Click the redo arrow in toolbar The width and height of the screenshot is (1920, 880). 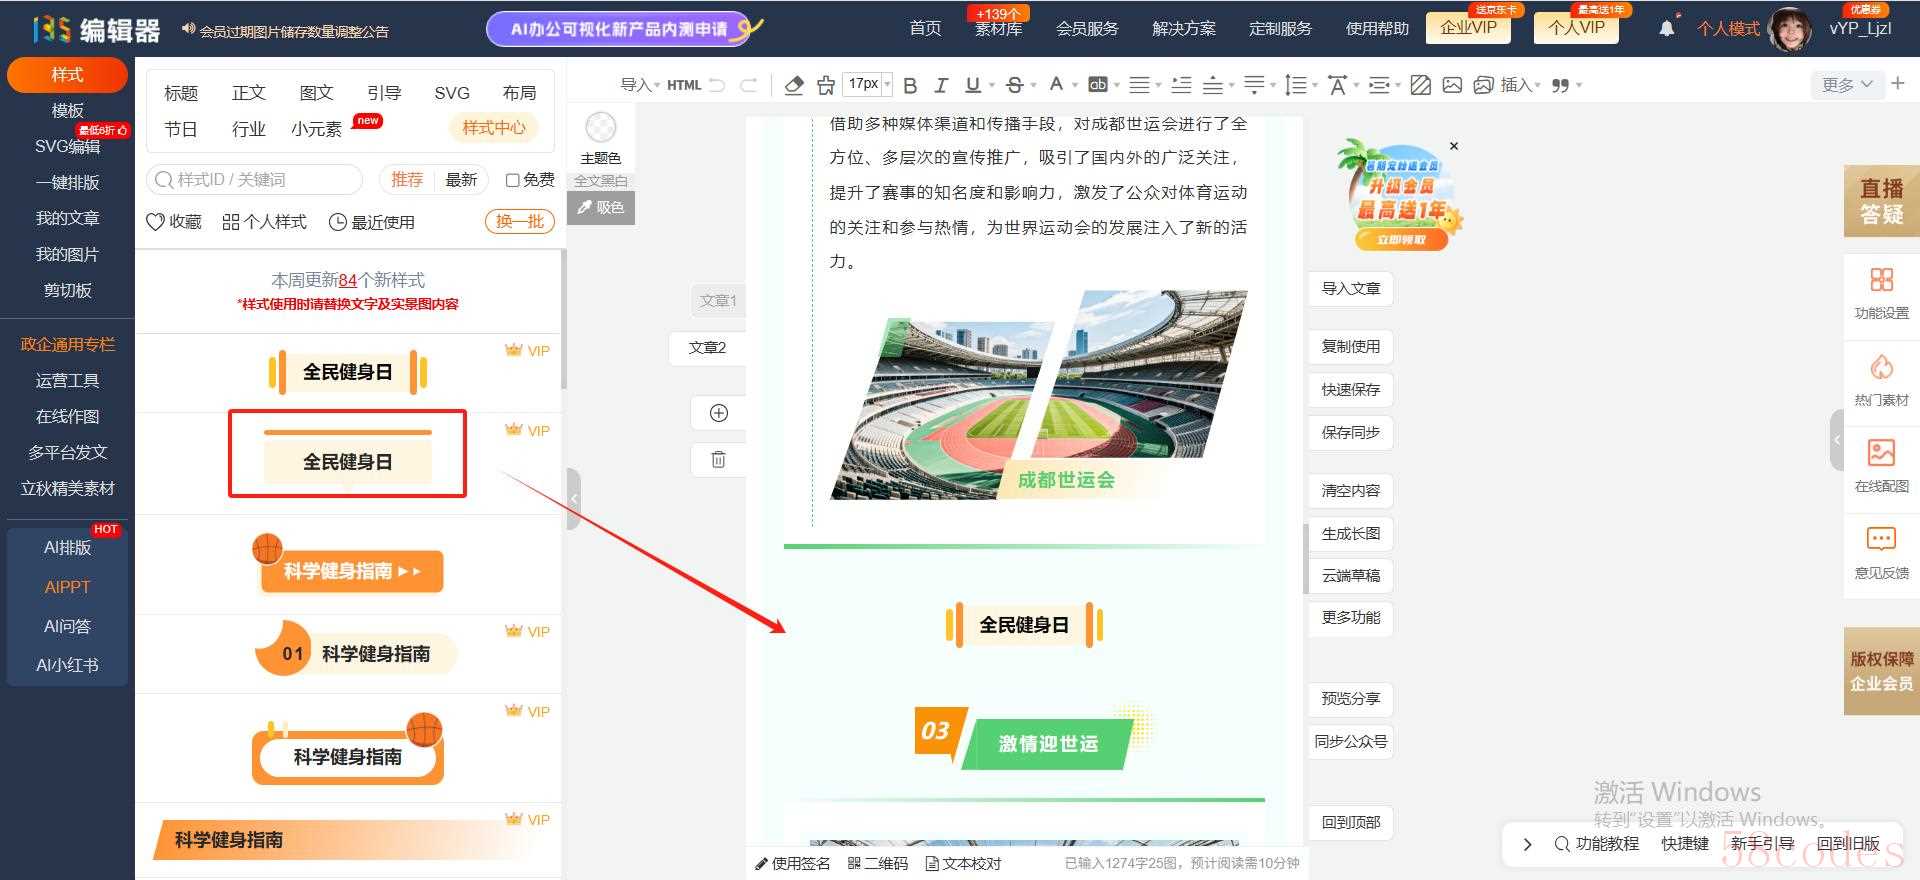tap(748, 85)
